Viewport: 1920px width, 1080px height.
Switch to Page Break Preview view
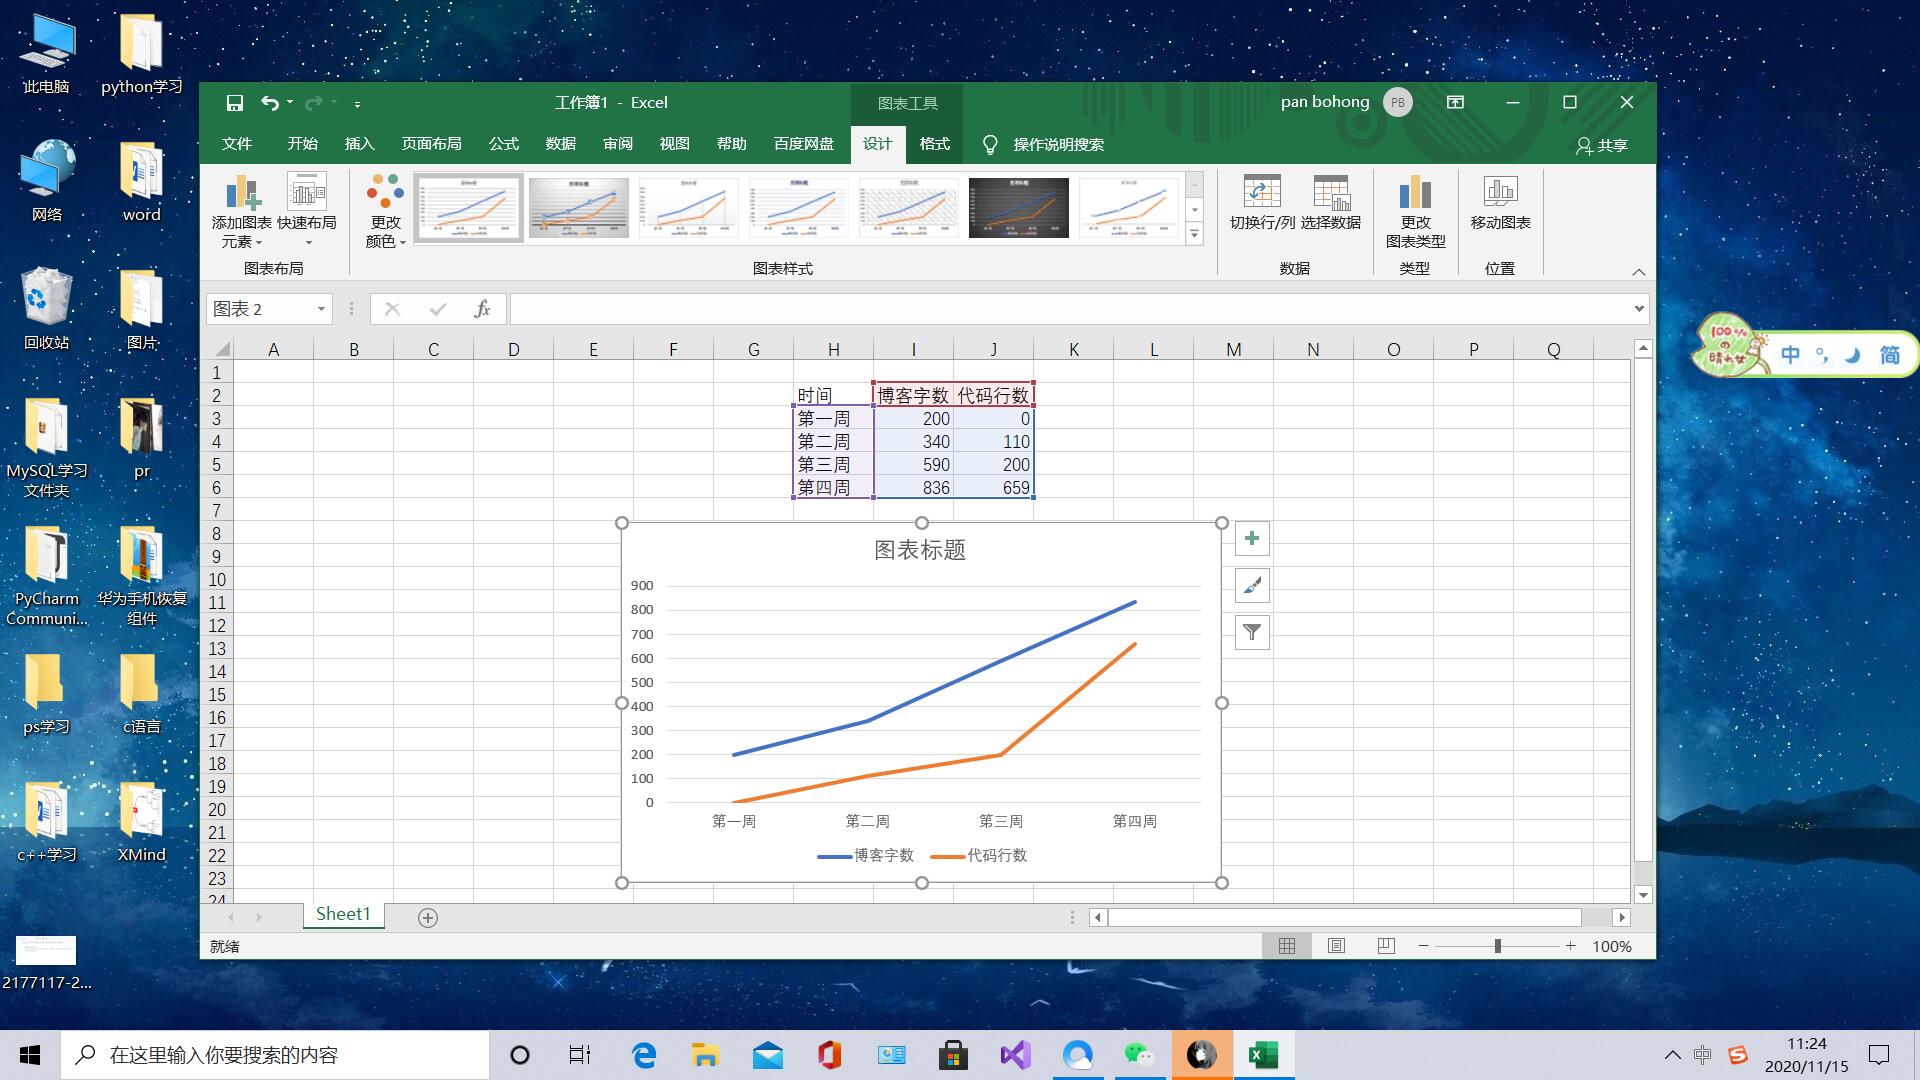coord(1385,946)
